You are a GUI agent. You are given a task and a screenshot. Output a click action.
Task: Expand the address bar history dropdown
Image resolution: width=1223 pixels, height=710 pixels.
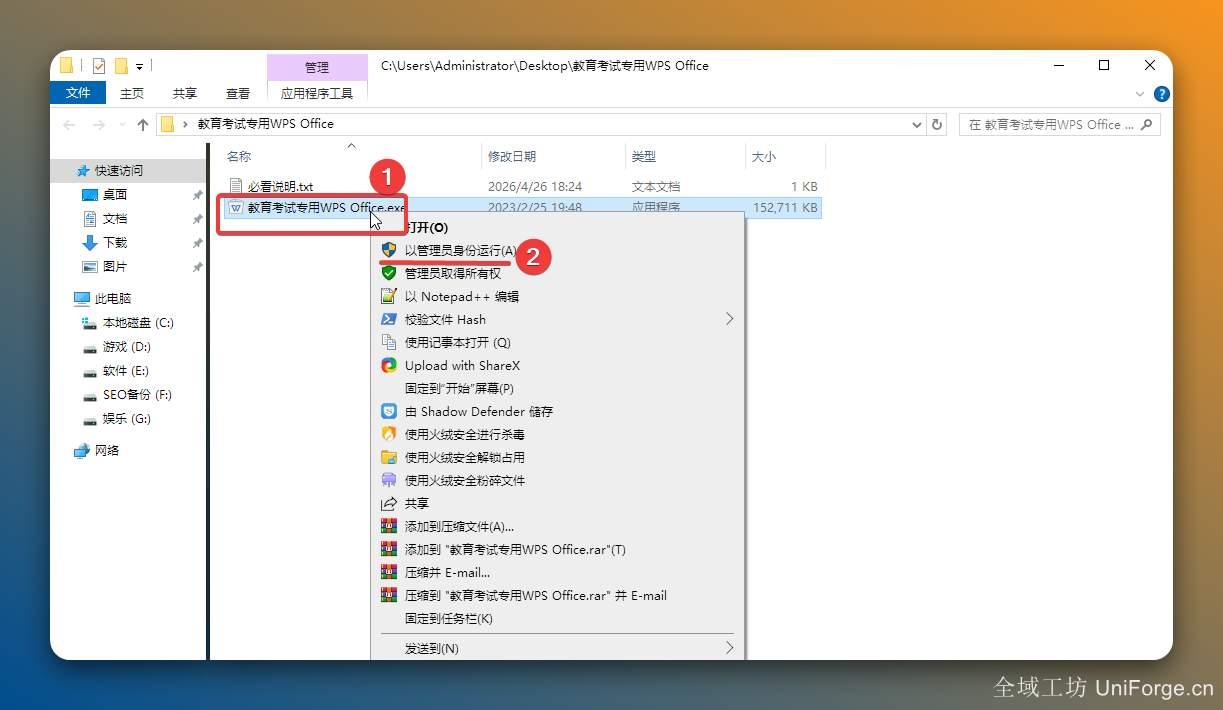[x=917, y=124]
